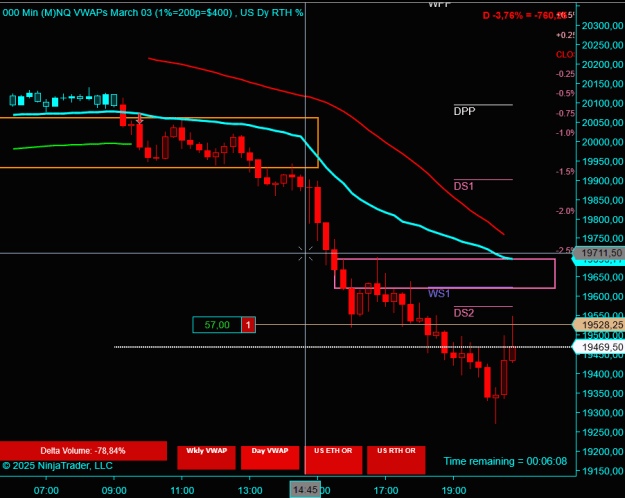Screen dimensions: 625x498
Task: Select the white dotted horizontal line
Action: tap(343, 347)
